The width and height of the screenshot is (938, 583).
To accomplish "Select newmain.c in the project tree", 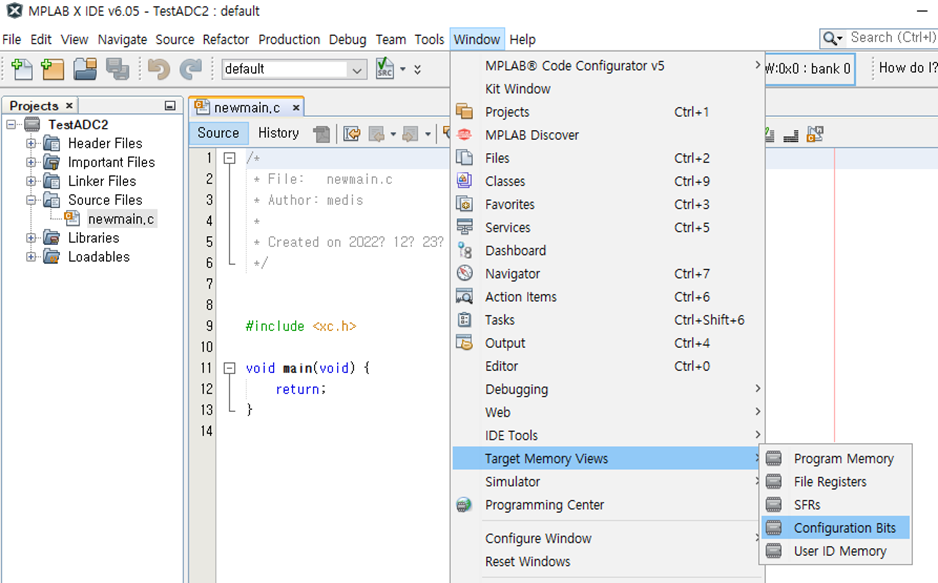I will click(x=121, y=219).
